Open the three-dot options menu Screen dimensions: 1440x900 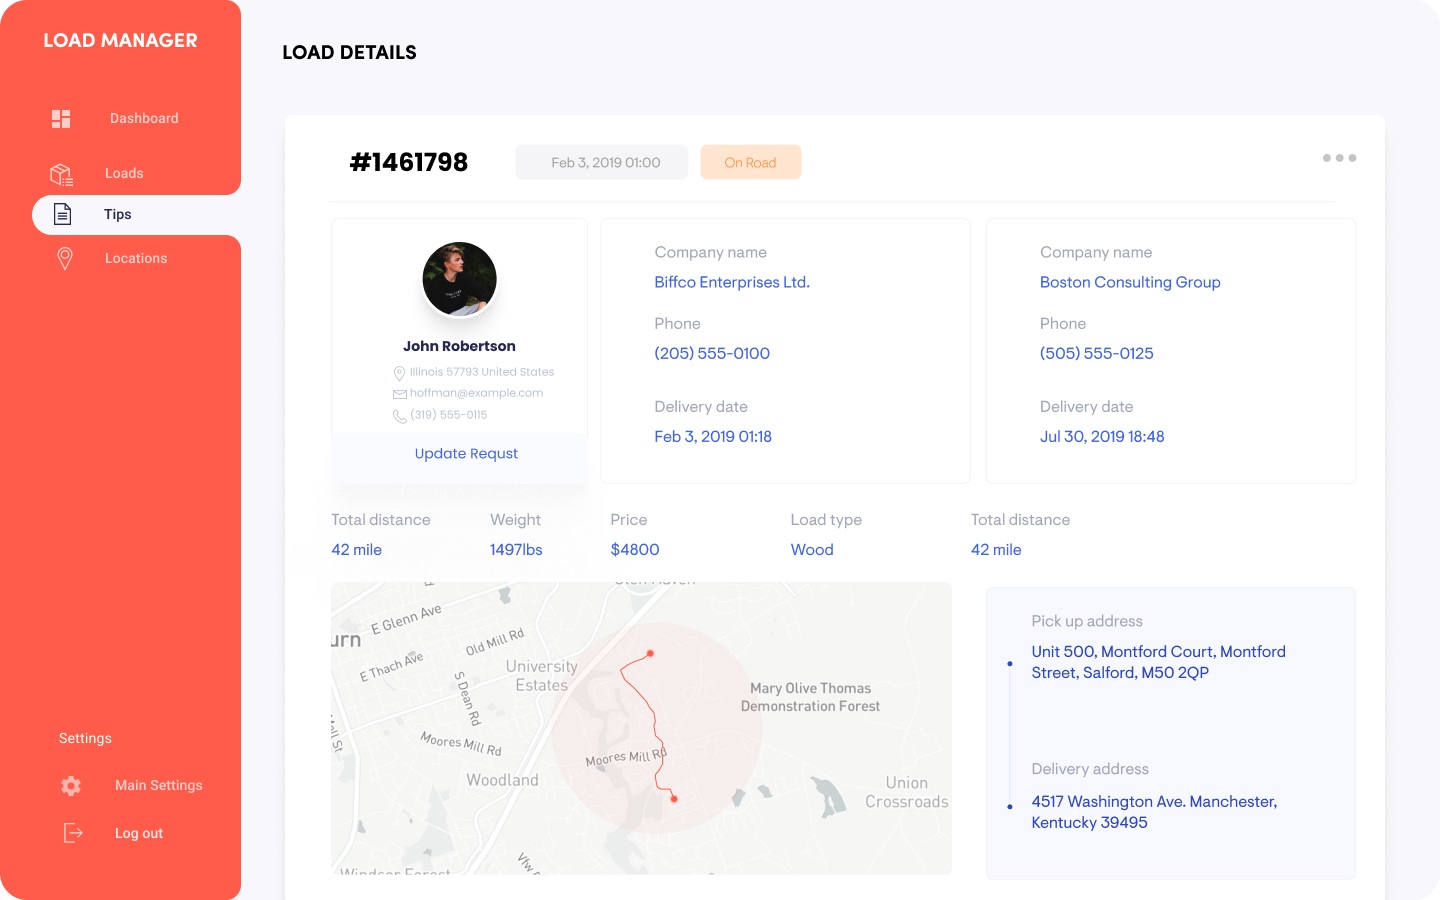pos(1339,158)
